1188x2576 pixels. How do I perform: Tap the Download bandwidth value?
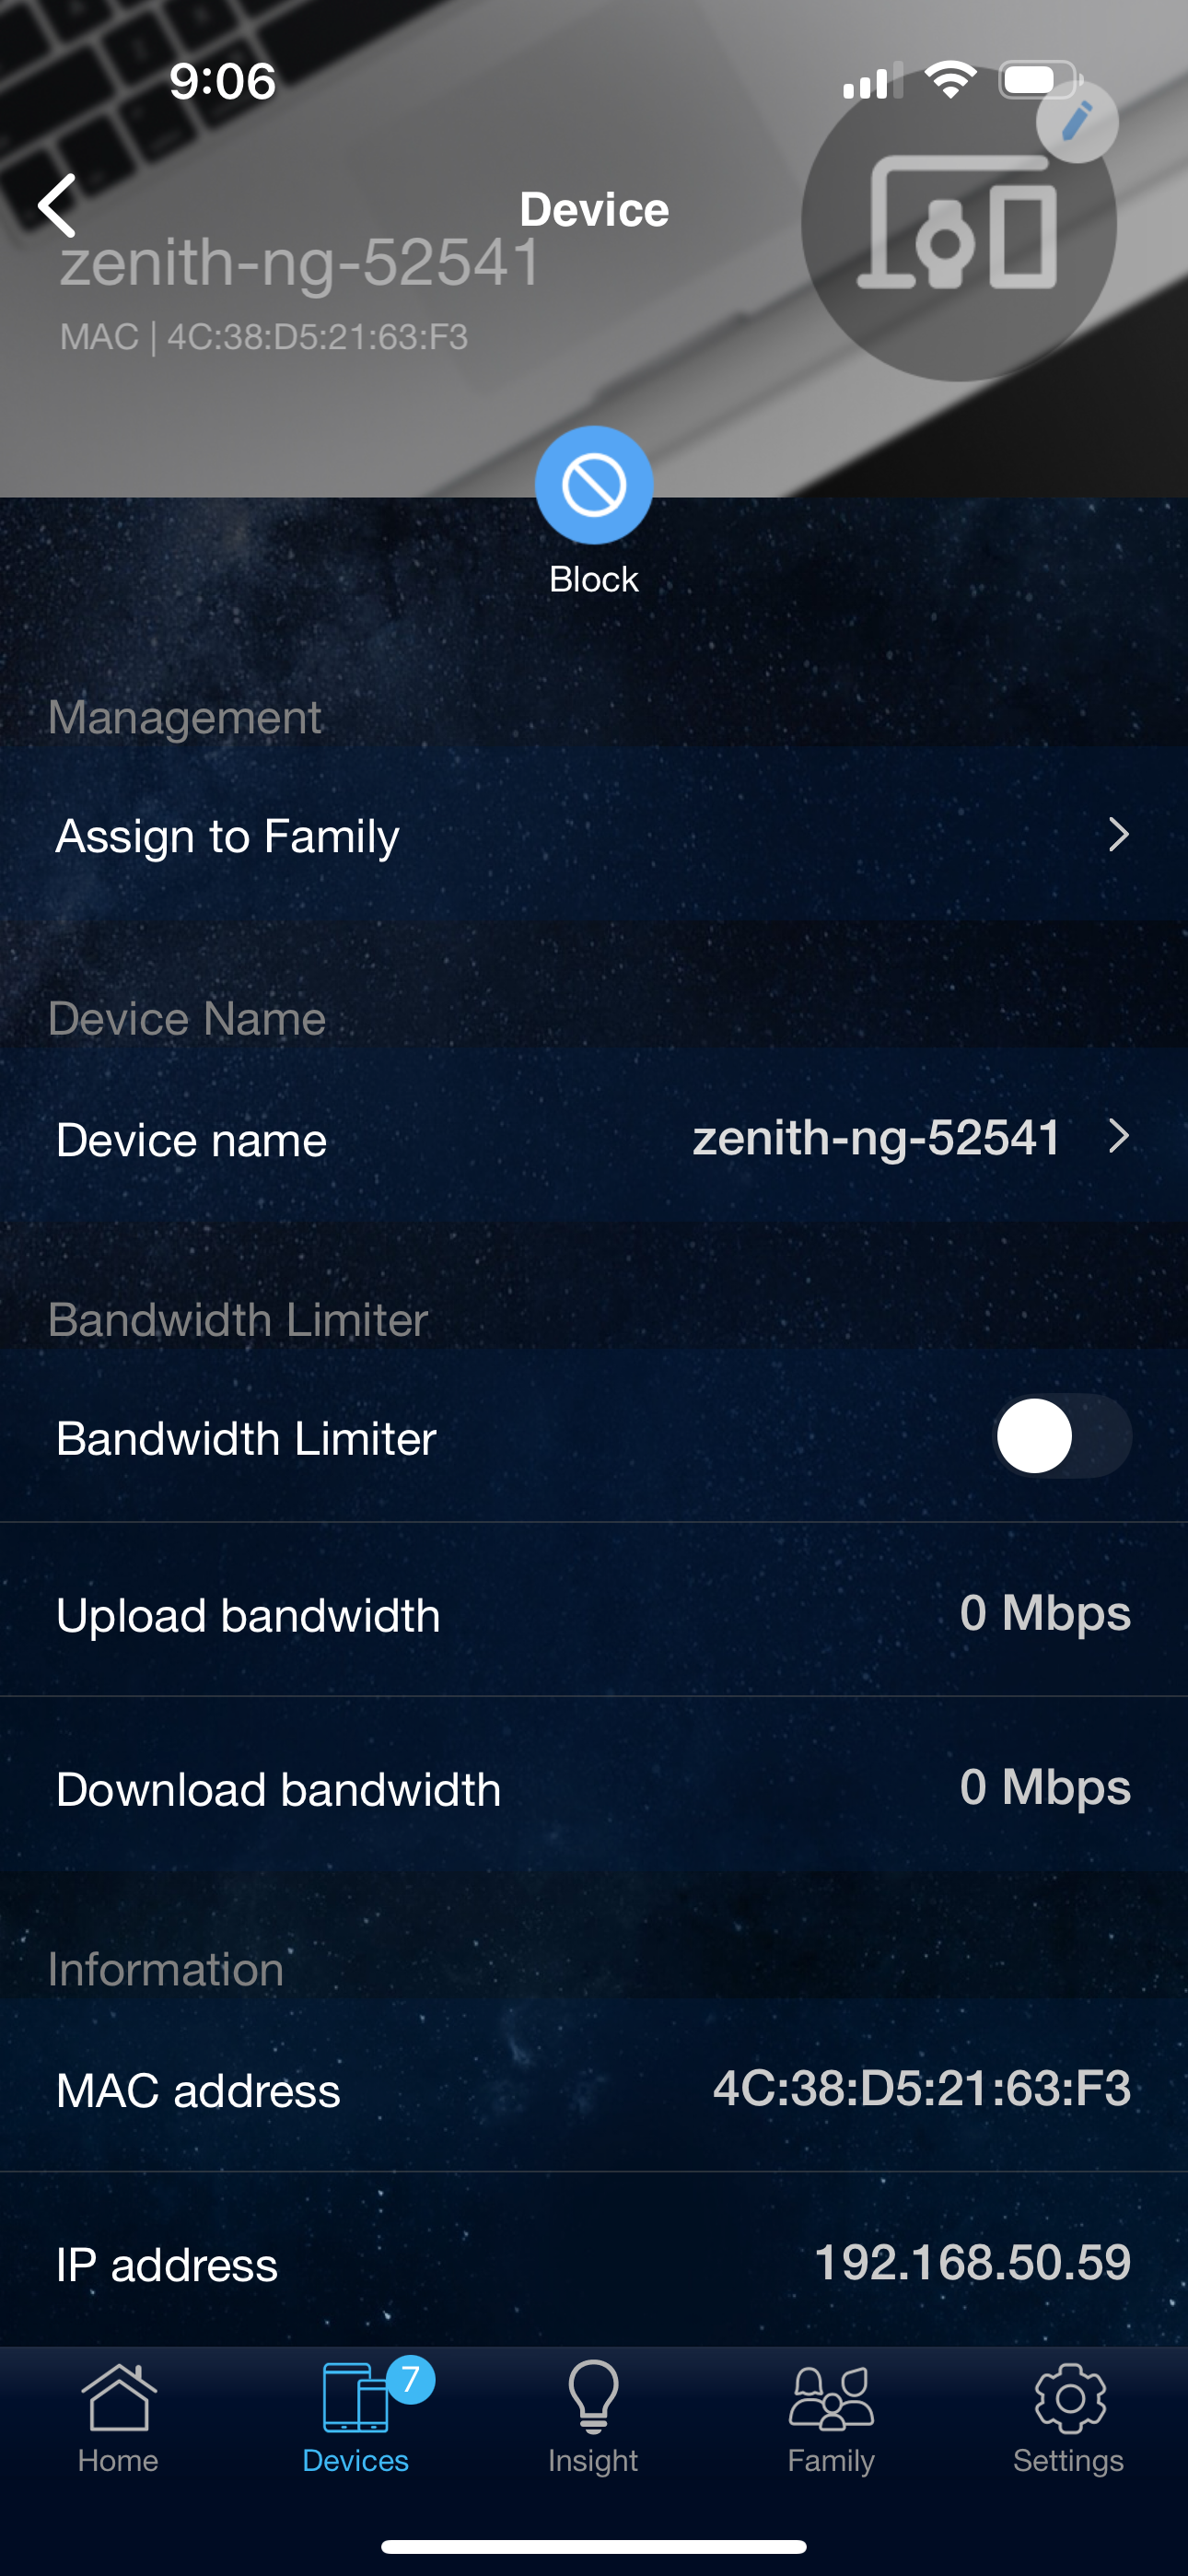click(1044, 1787)
